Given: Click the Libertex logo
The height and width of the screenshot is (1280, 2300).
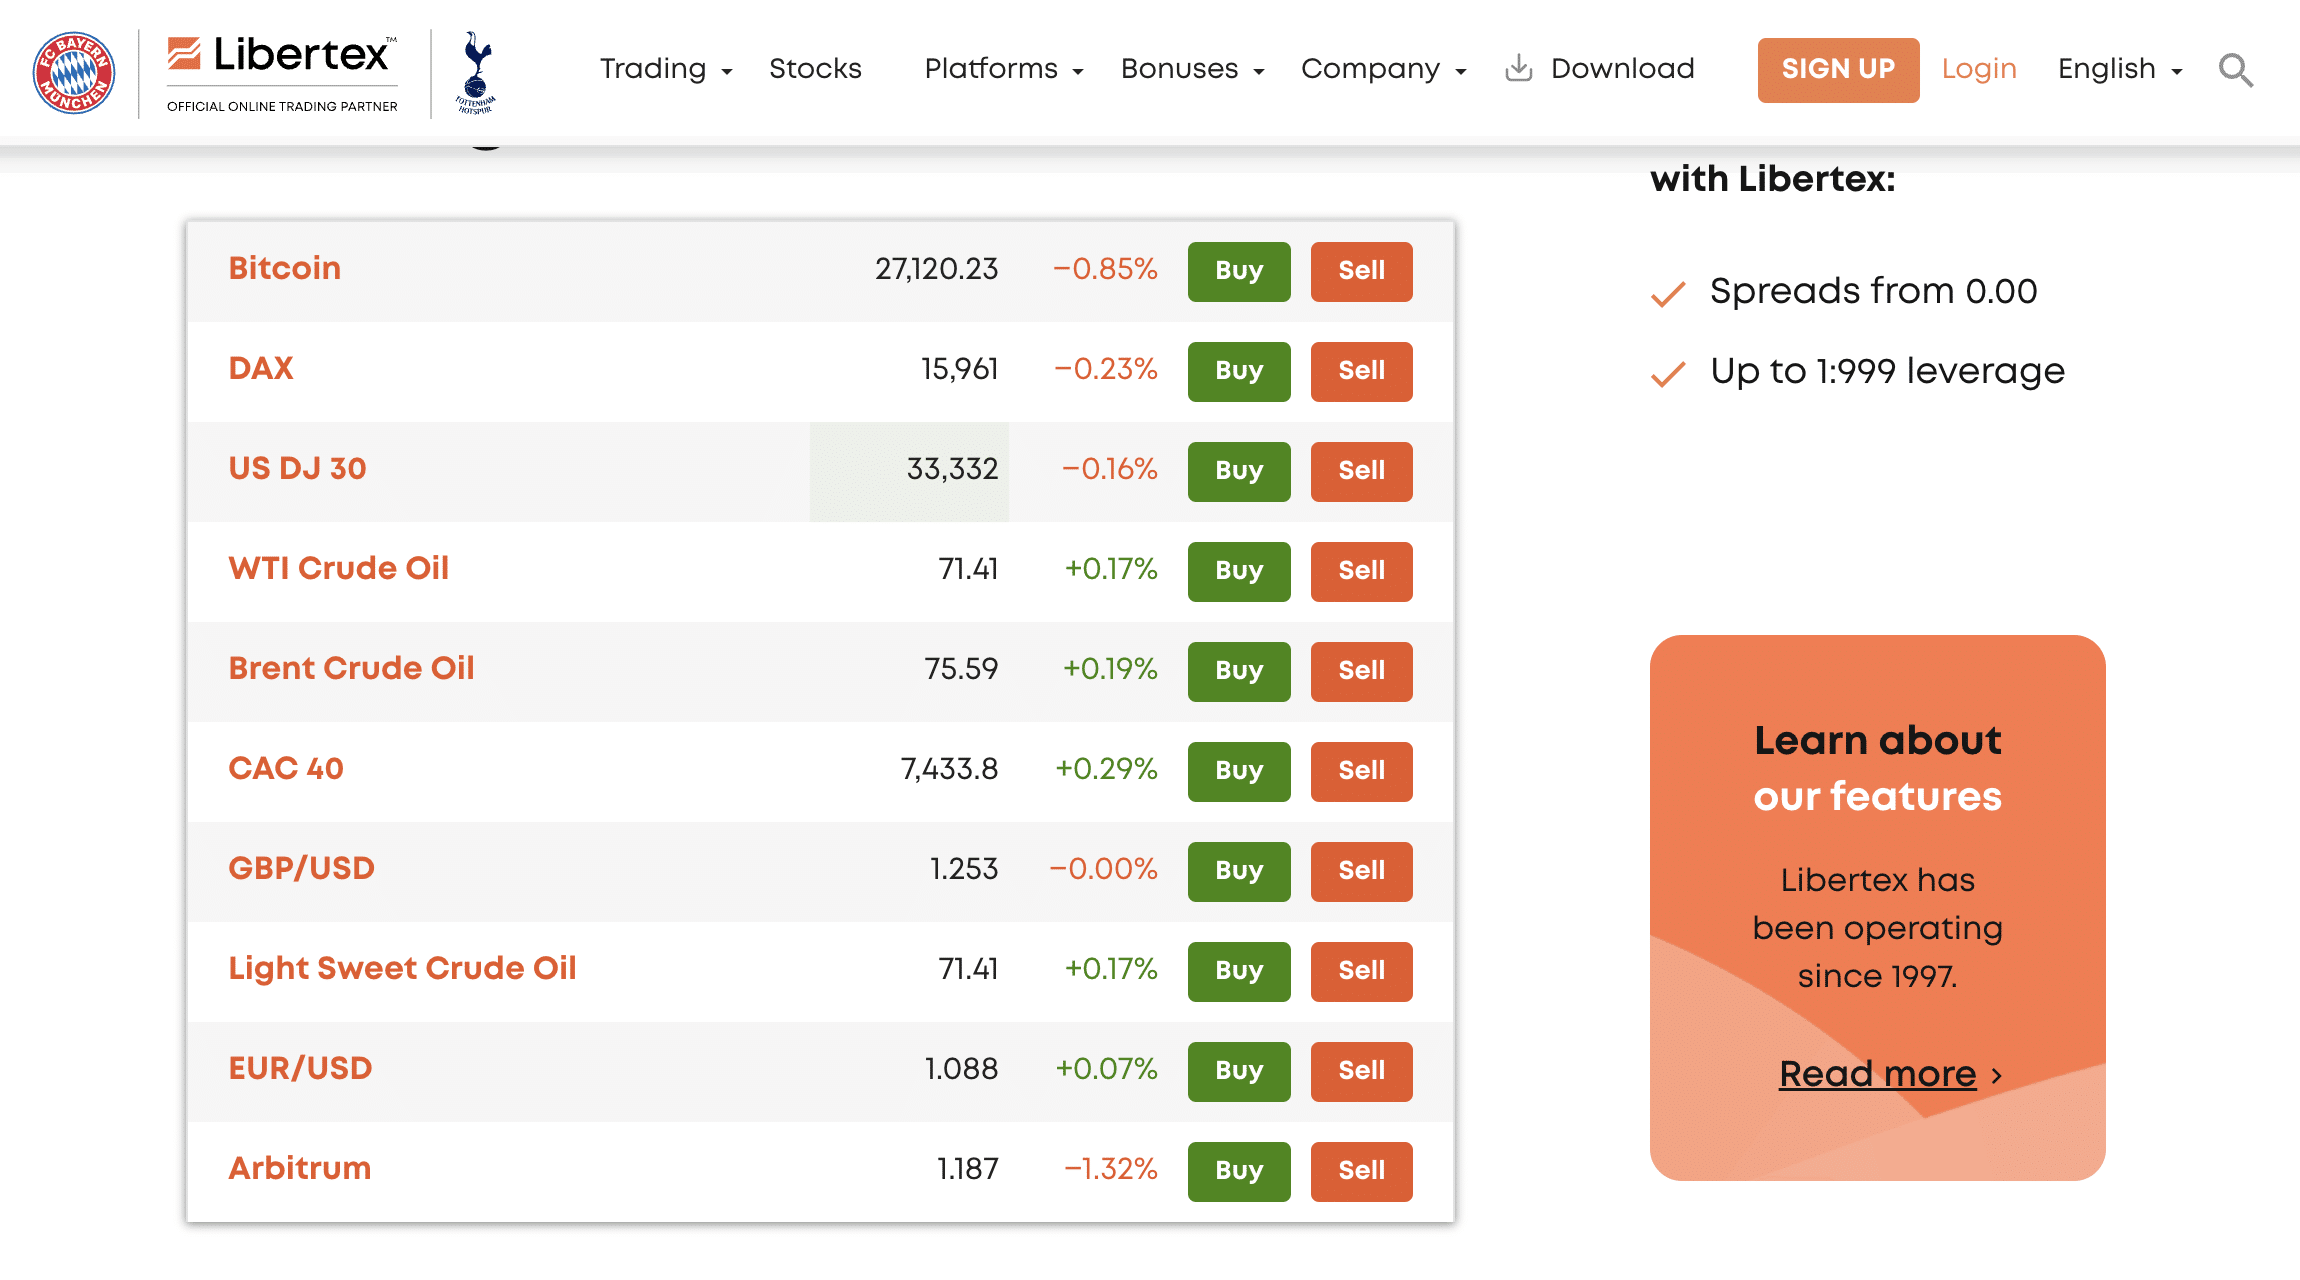Looking at the screenshot, I should 282,73.
